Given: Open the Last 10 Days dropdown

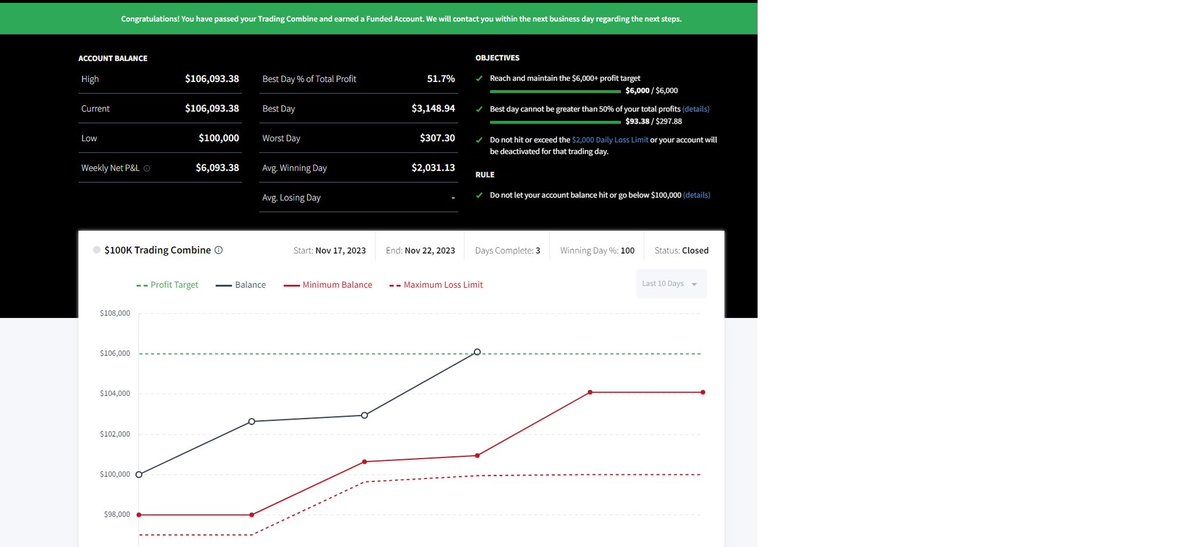Looking at the screenshot, I should click(x=671, y=283).
